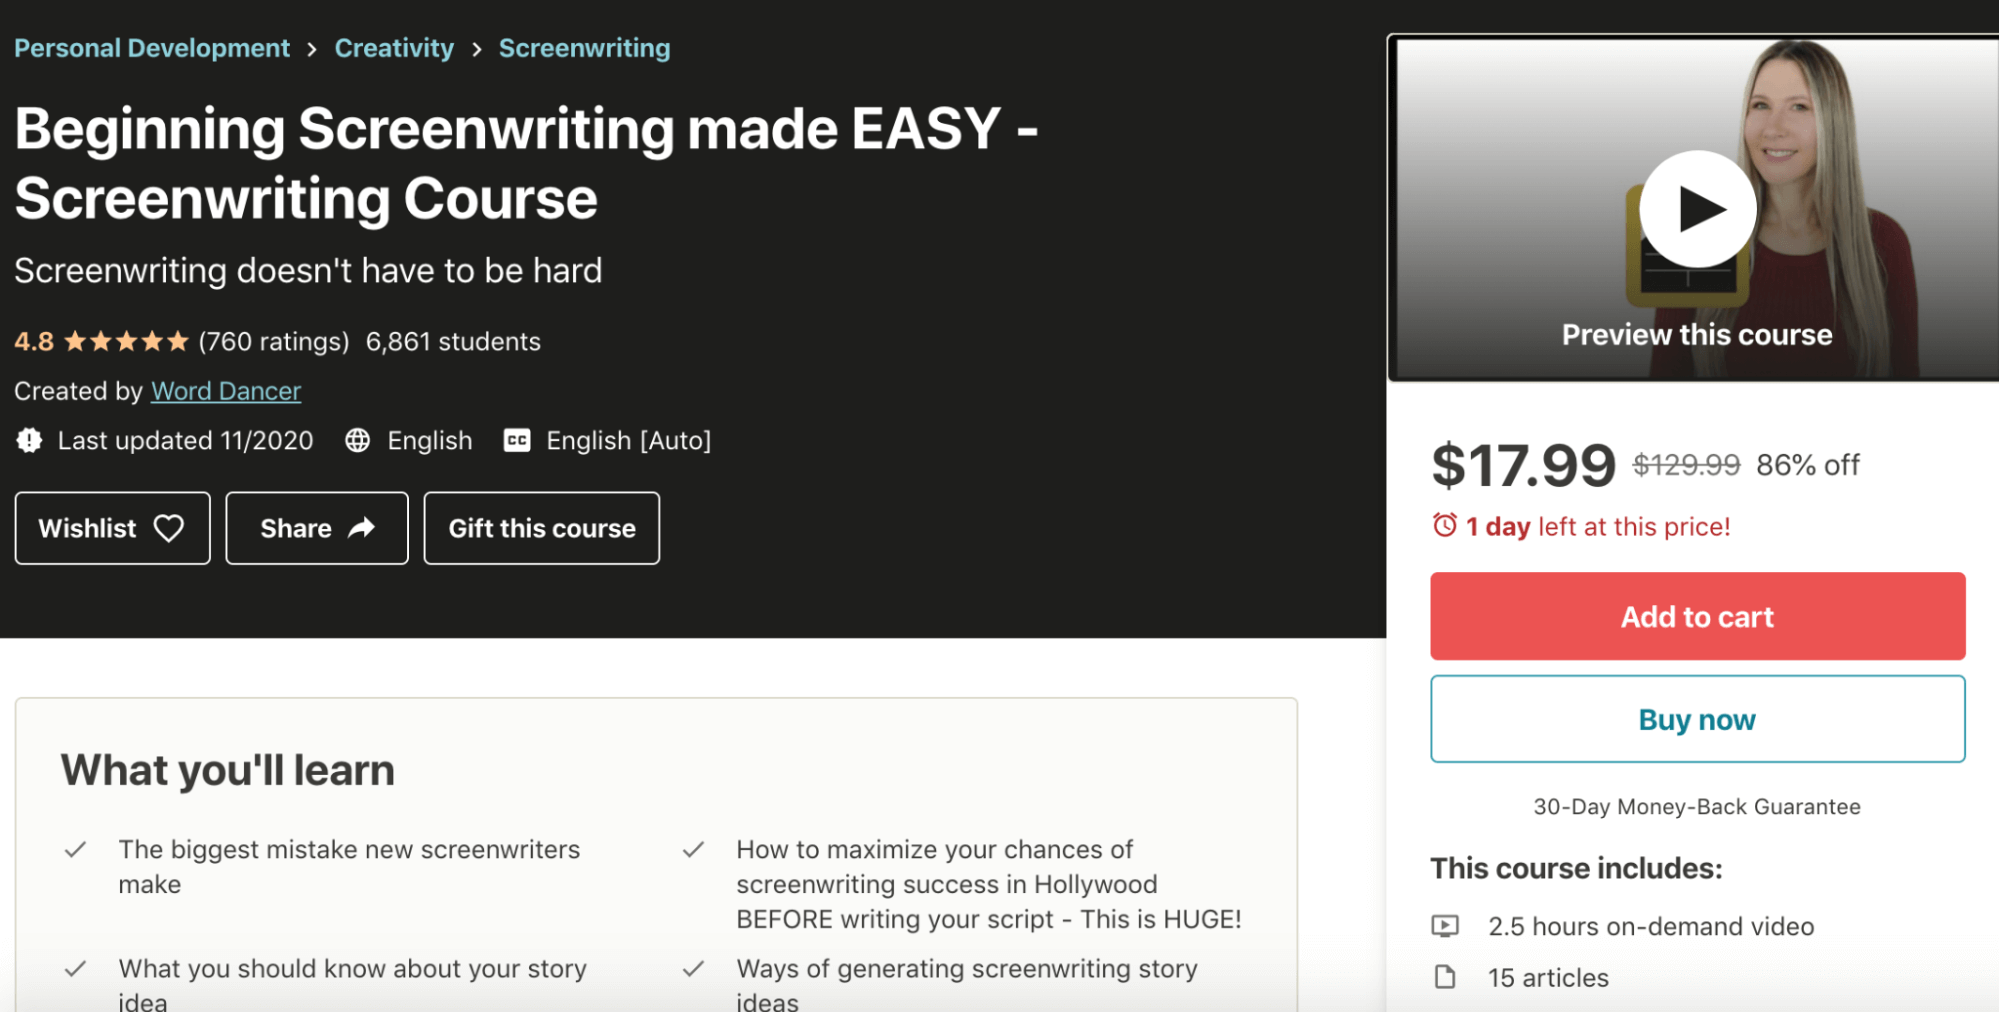Click the closed captions icon

tap(517, 440)
